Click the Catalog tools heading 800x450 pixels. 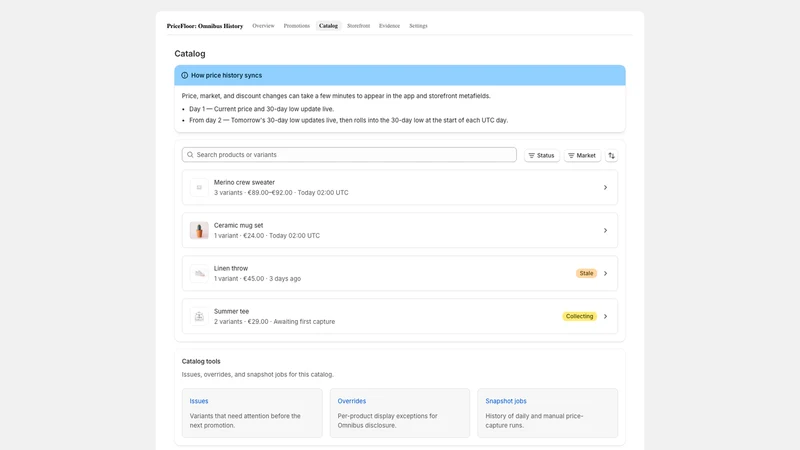coord(201,361)
